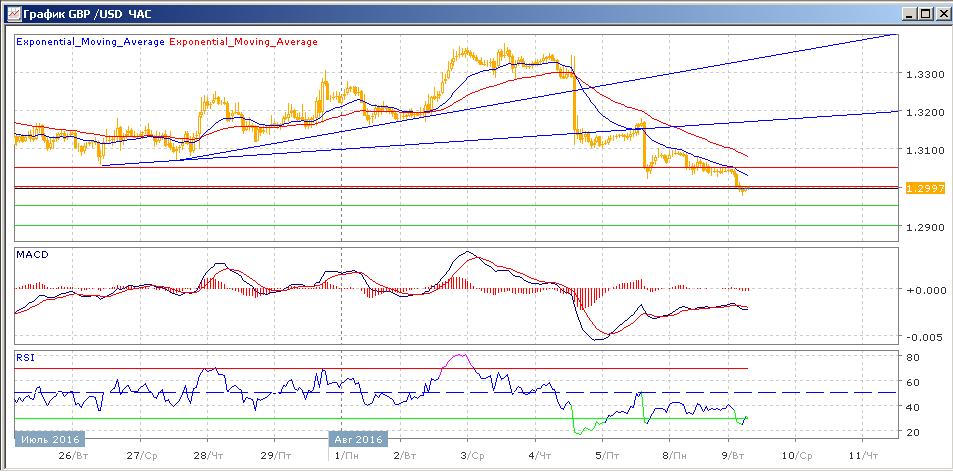
Task: Click the Авг 2016 month marker
Action: click(357, 439)
